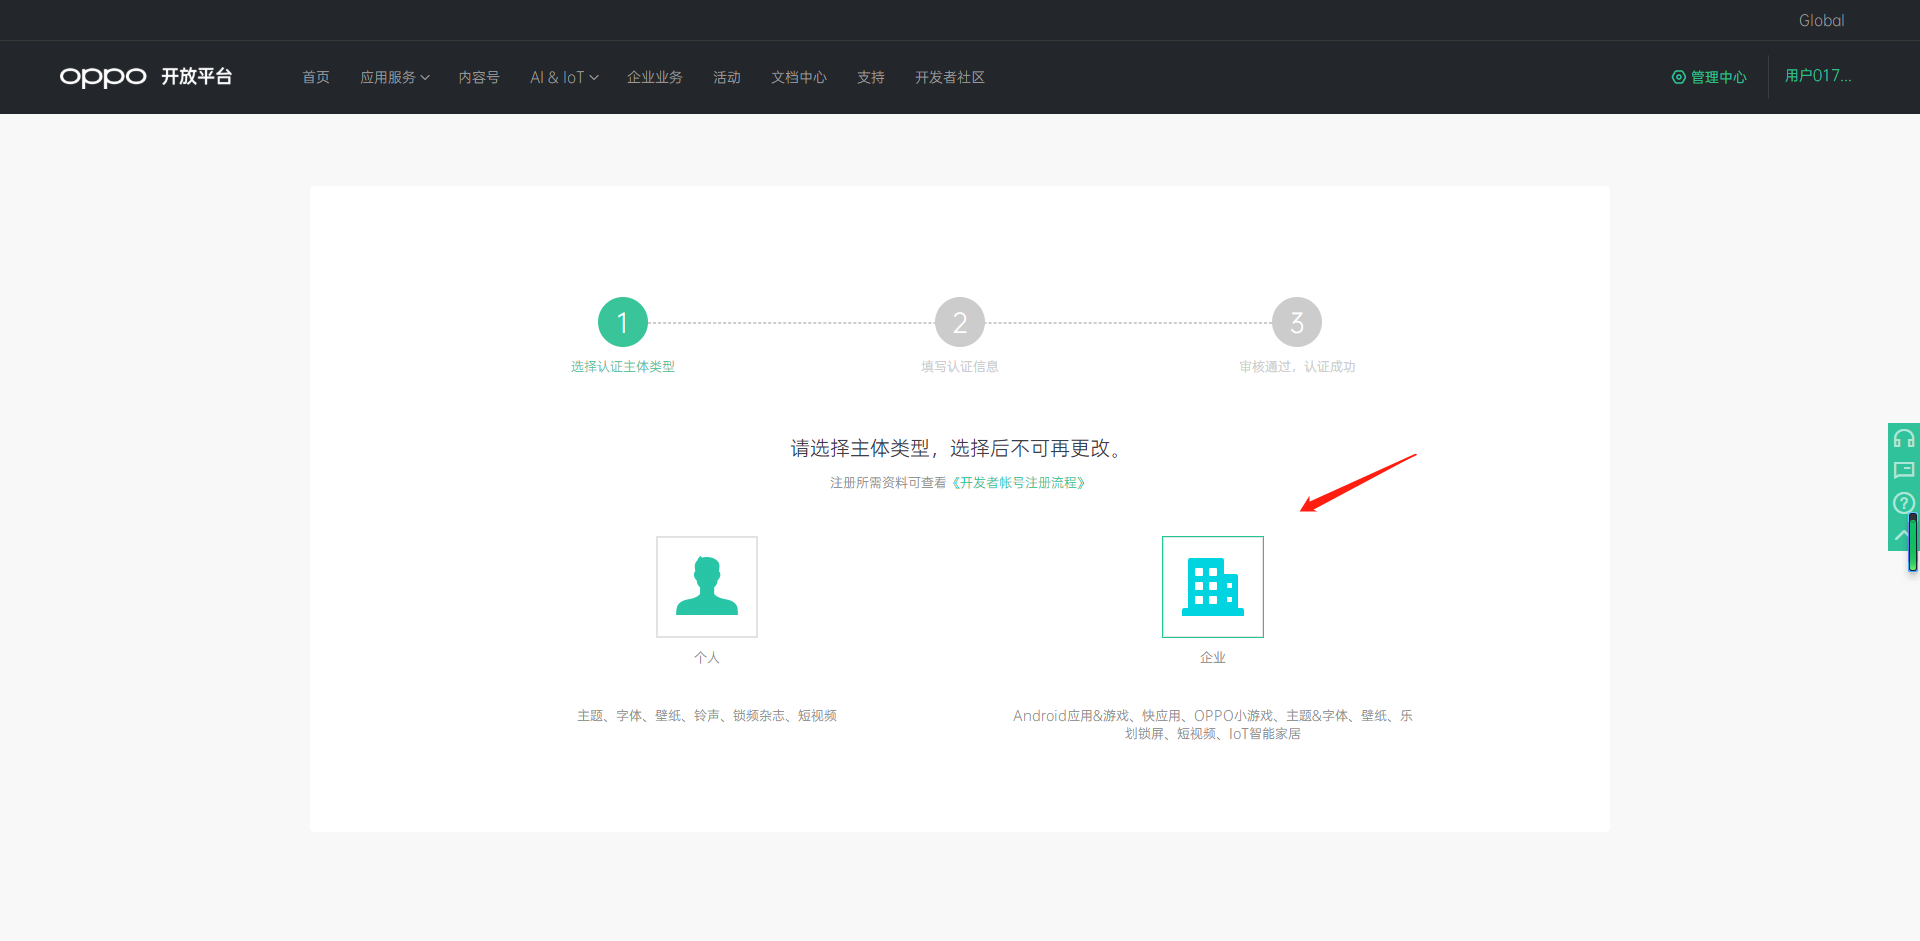Screen dimensions: 1920x941
Task: Click the 选择认证主体类型 step label
Action: click(x=623, y=367)
